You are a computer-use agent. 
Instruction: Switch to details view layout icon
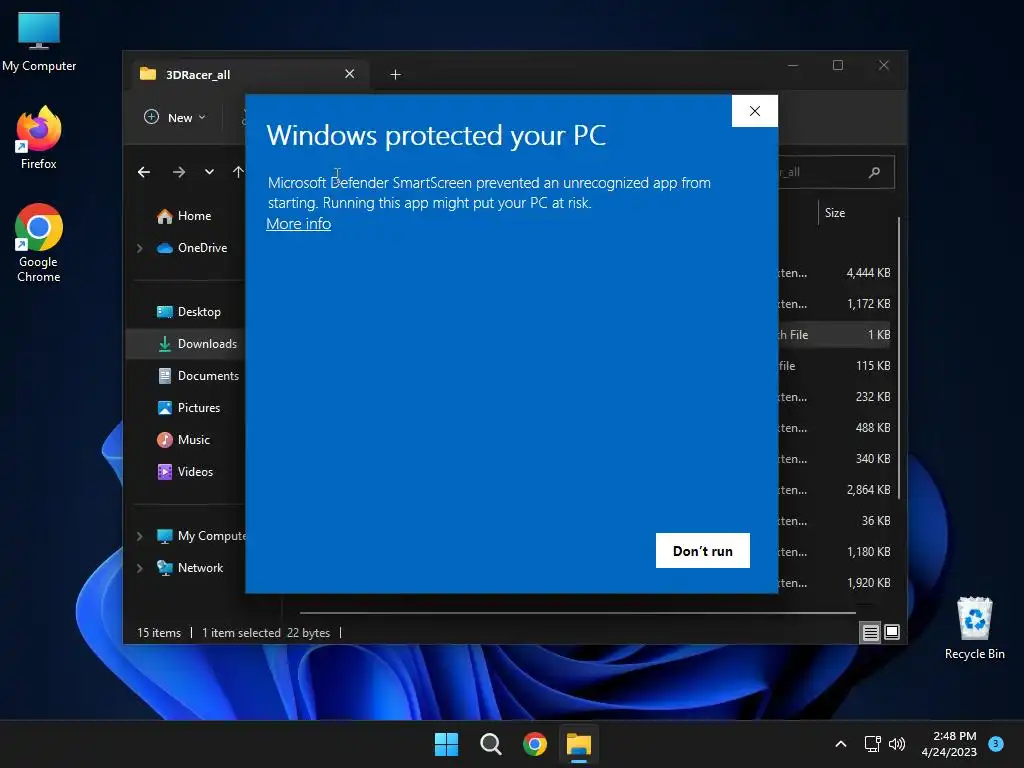(870, 632)
